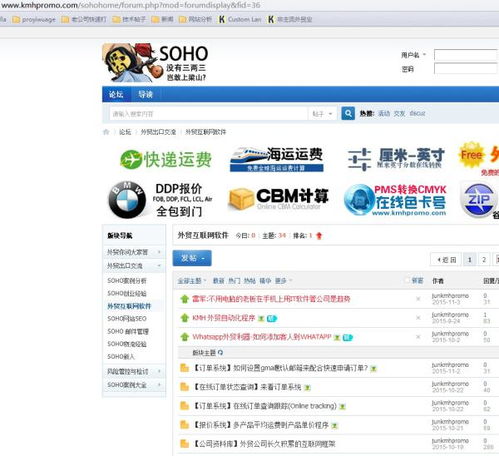The image size is (499, 456).
Task: Open the 发帖 new post dropdown button
Action: point(192,258)
